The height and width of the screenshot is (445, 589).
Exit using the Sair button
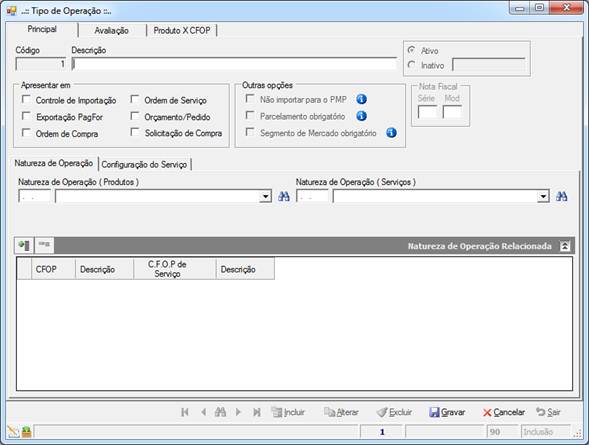click(x=548, y=412)
